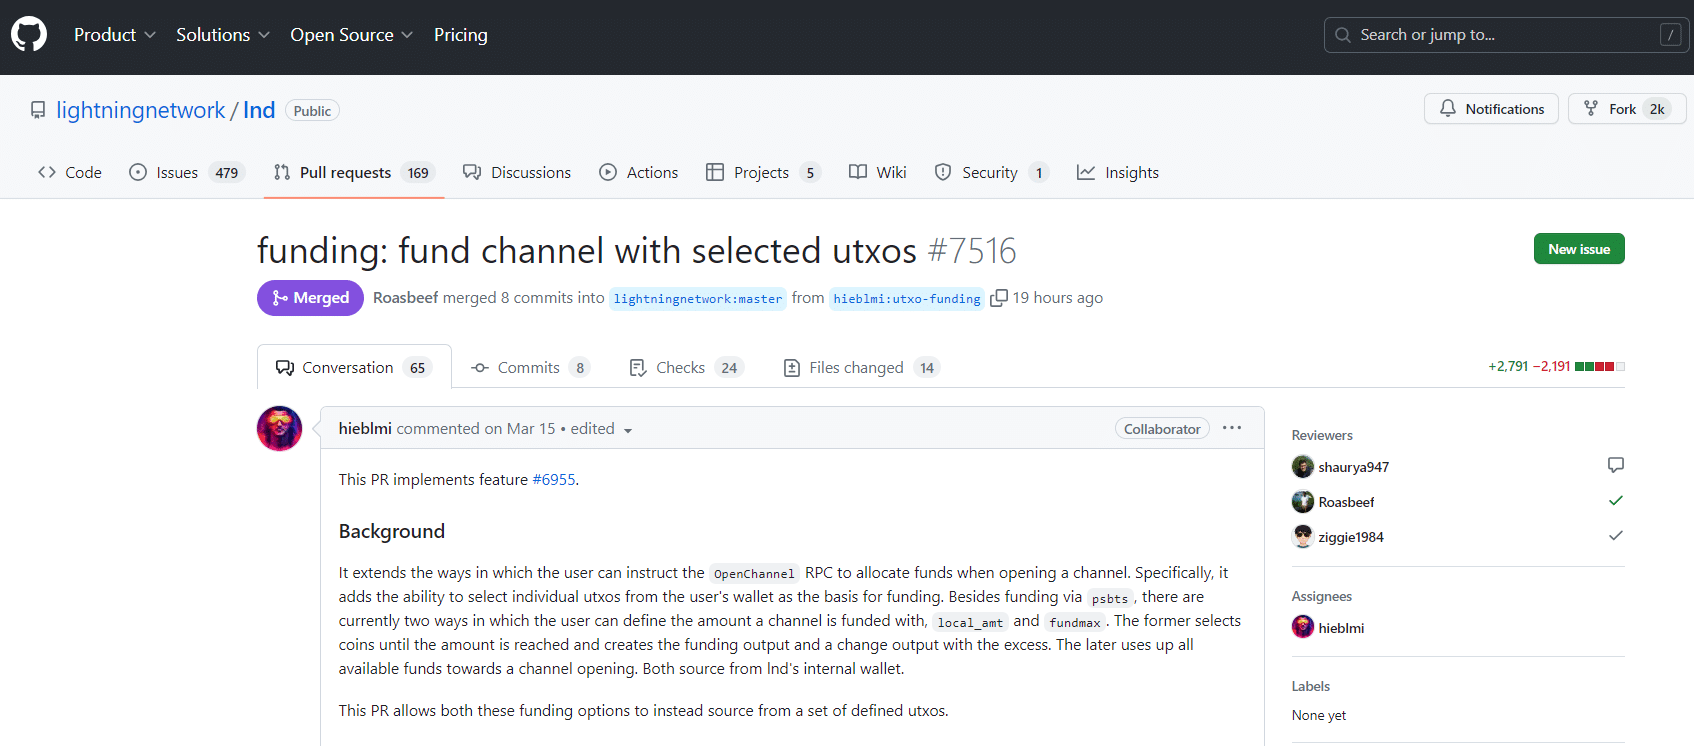This screenshot has height=746, width=1694.
Task: Expand the Solutions menu
Action: [x=223, y=35]
